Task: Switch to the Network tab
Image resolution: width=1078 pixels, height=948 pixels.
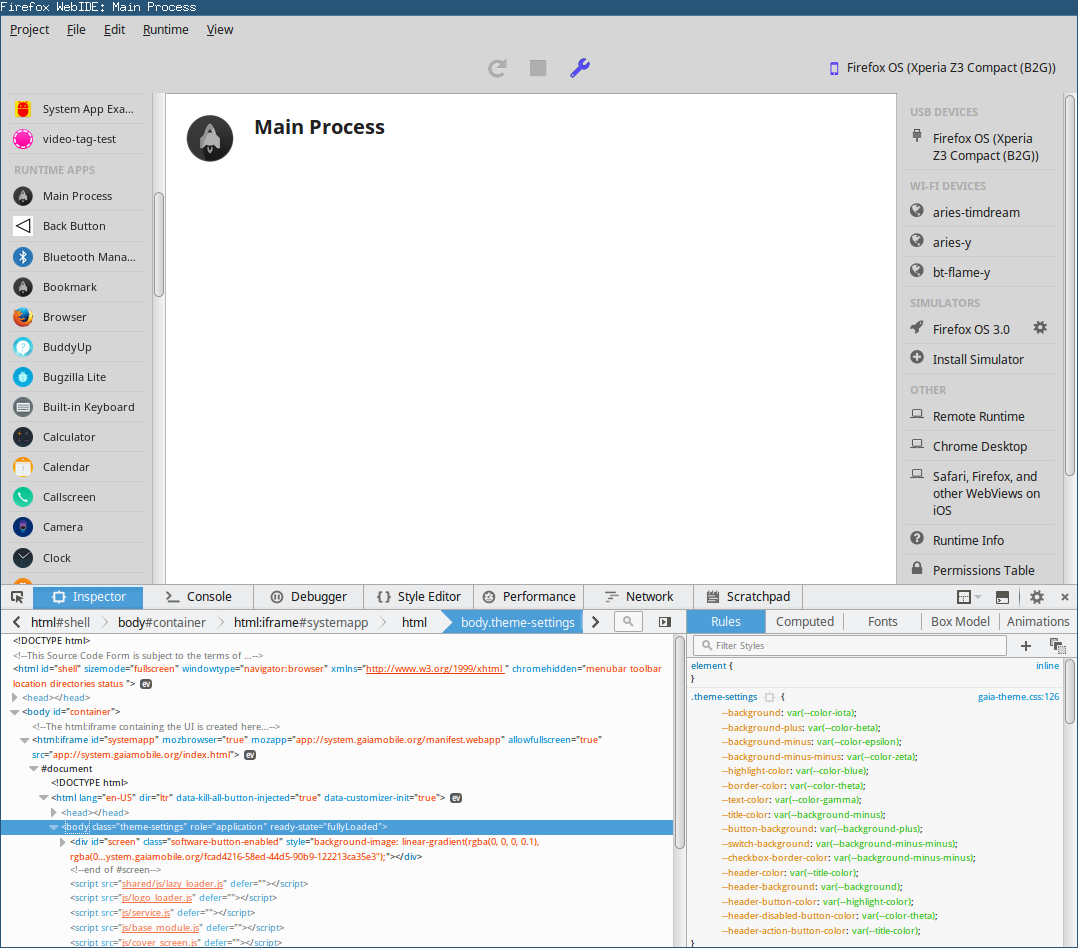Action: [x=639, y=597]
